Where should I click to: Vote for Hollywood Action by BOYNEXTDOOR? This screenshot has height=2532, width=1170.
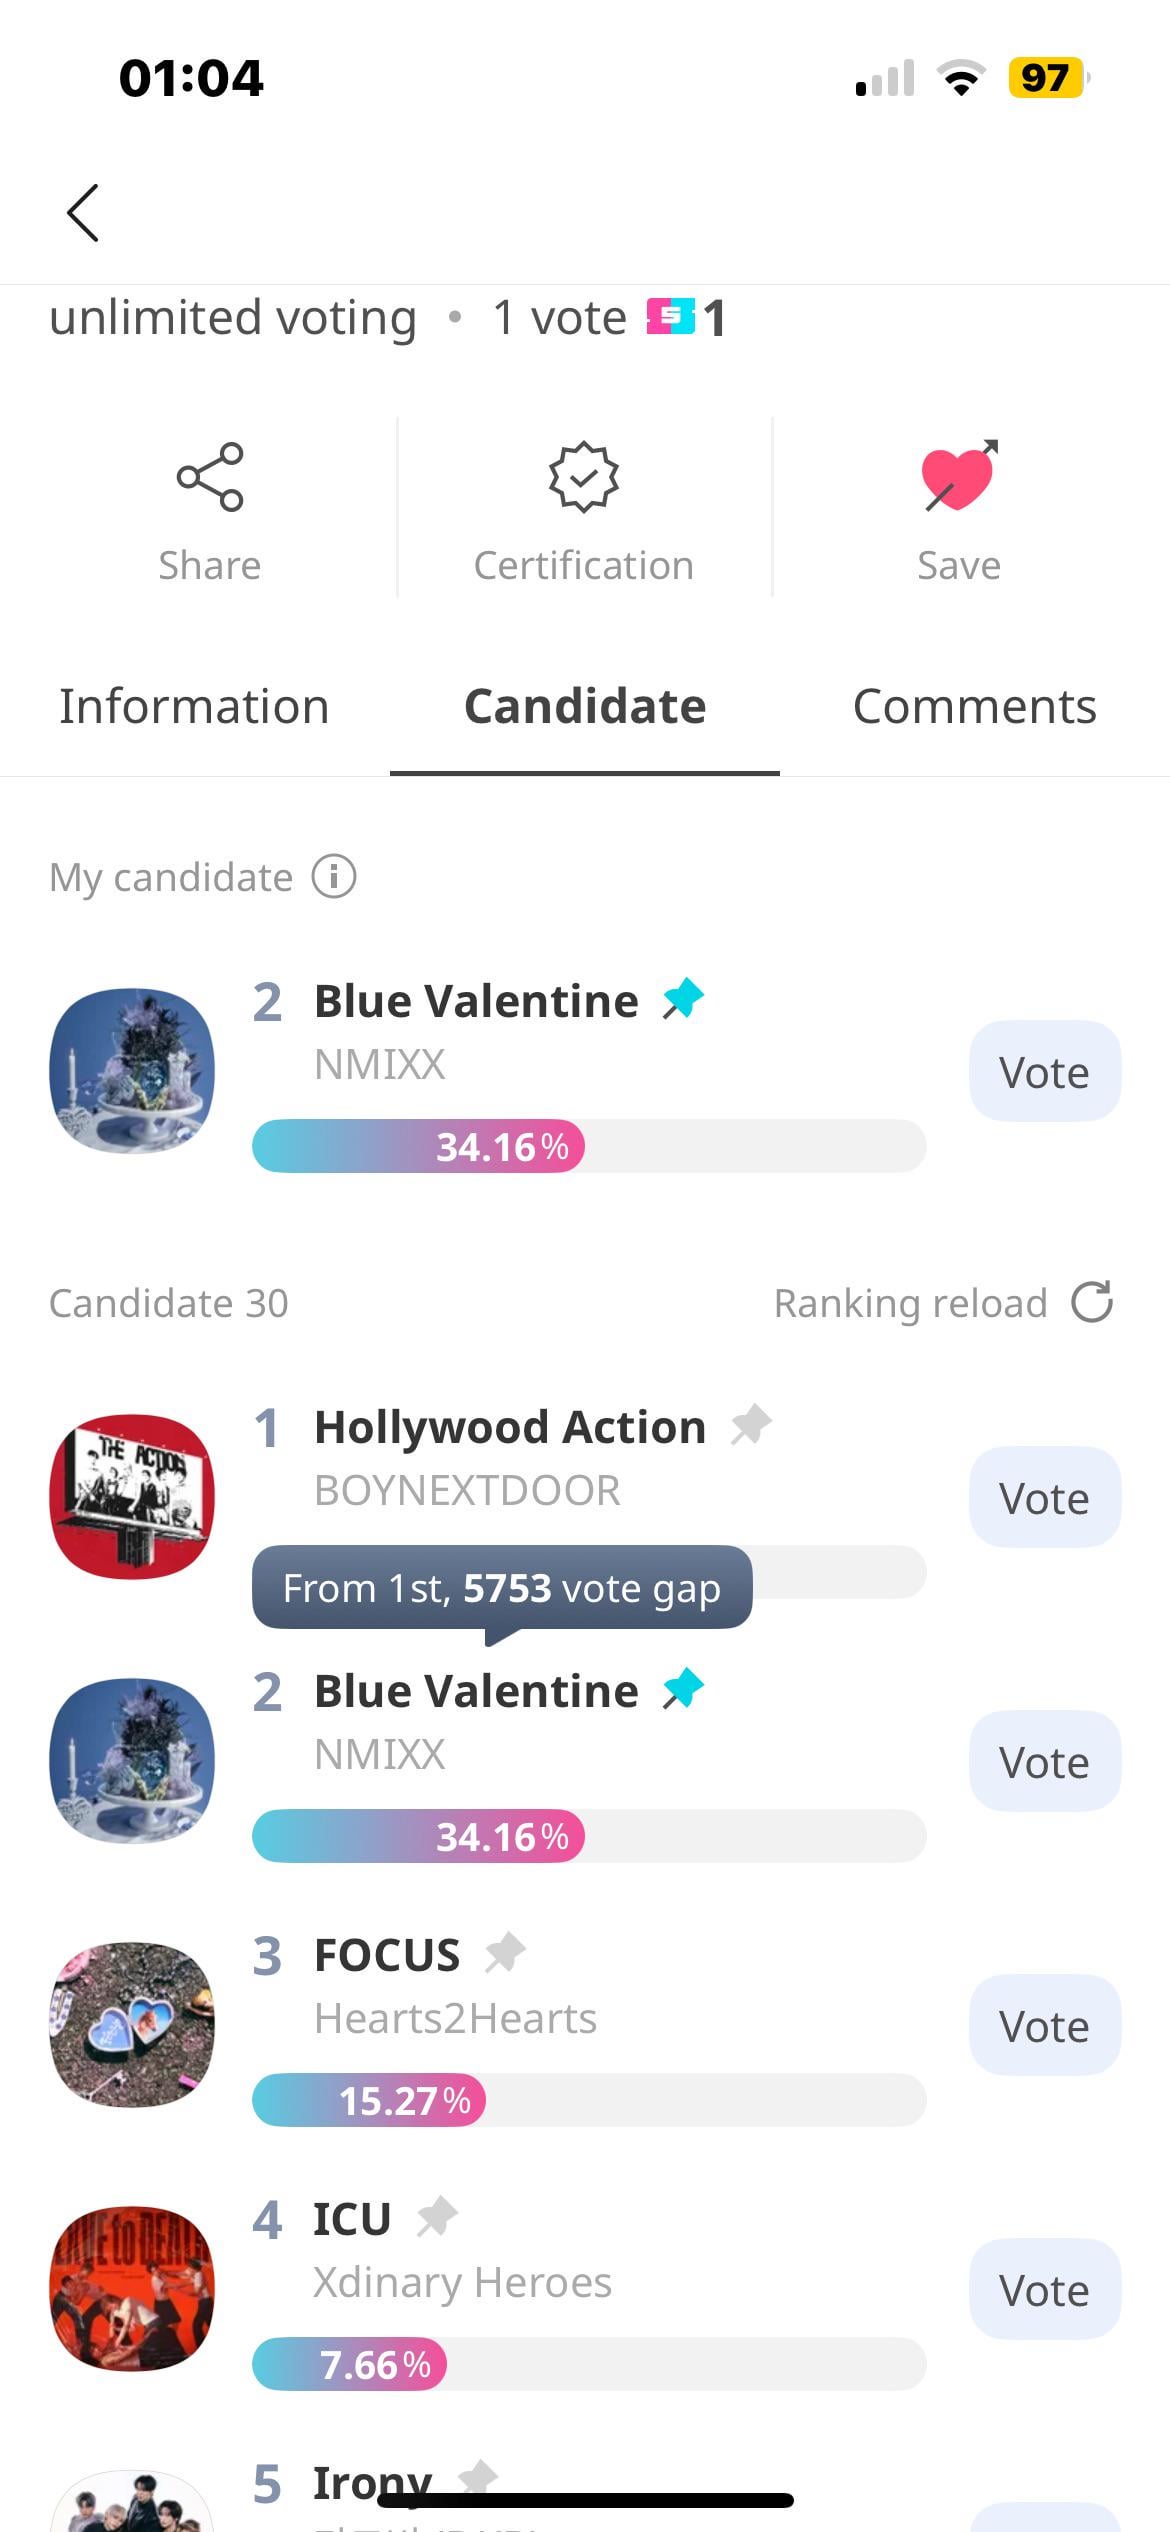[x=1044, y=1498]
